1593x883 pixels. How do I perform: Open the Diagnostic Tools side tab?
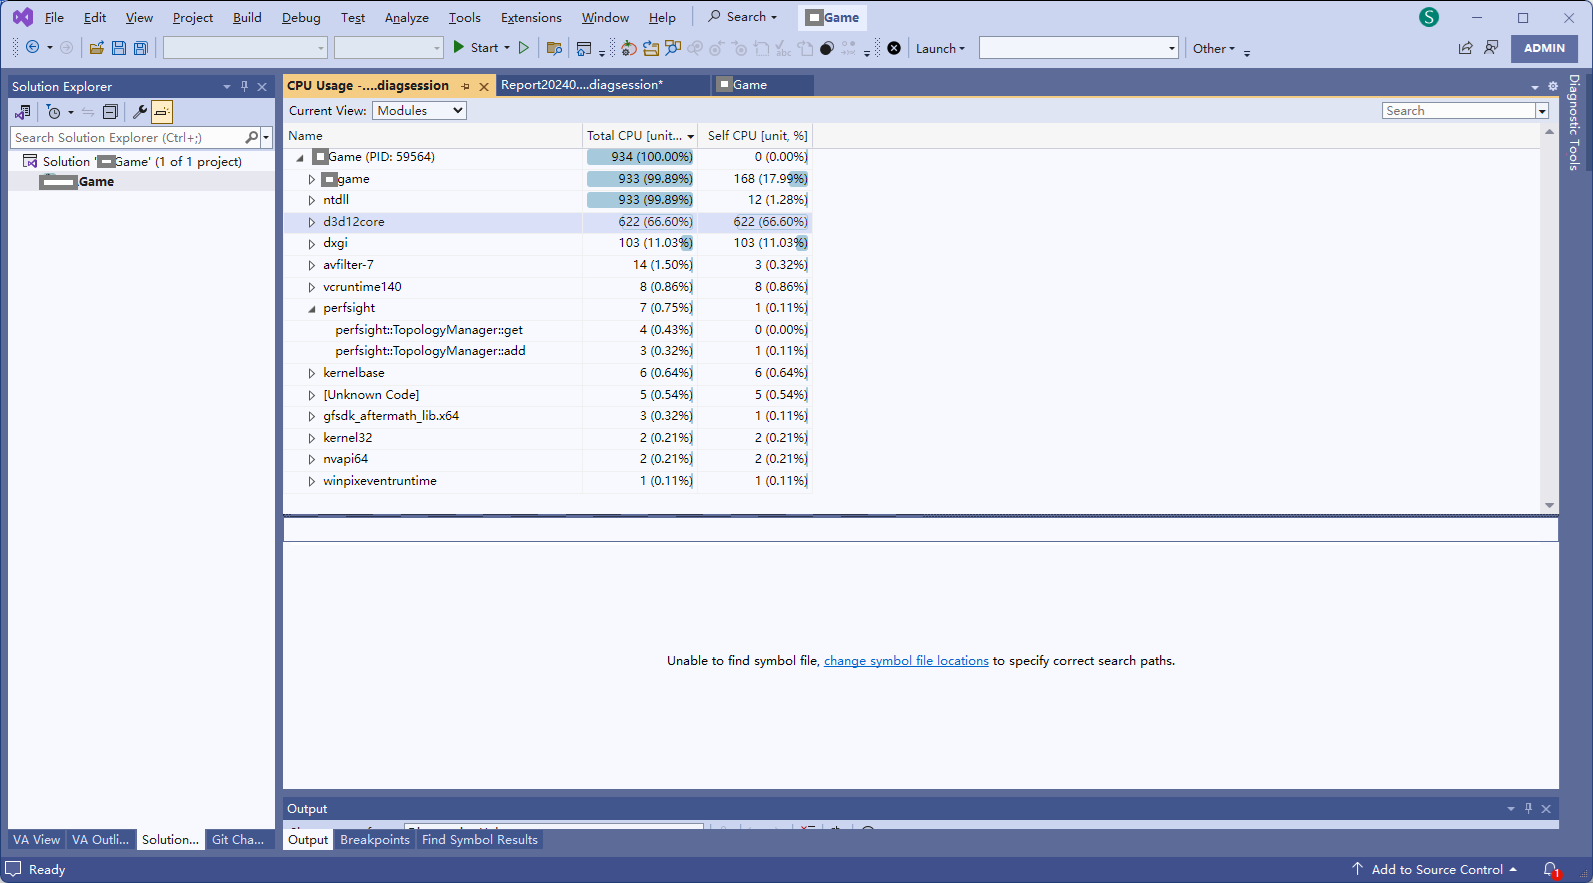coord(1574,123)
